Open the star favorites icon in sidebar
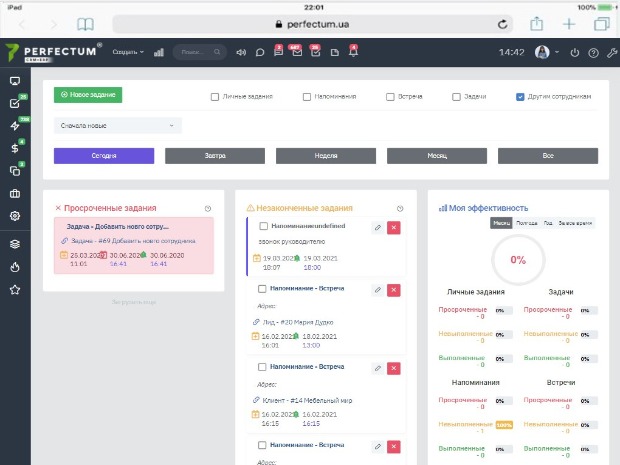 [15, 290]
